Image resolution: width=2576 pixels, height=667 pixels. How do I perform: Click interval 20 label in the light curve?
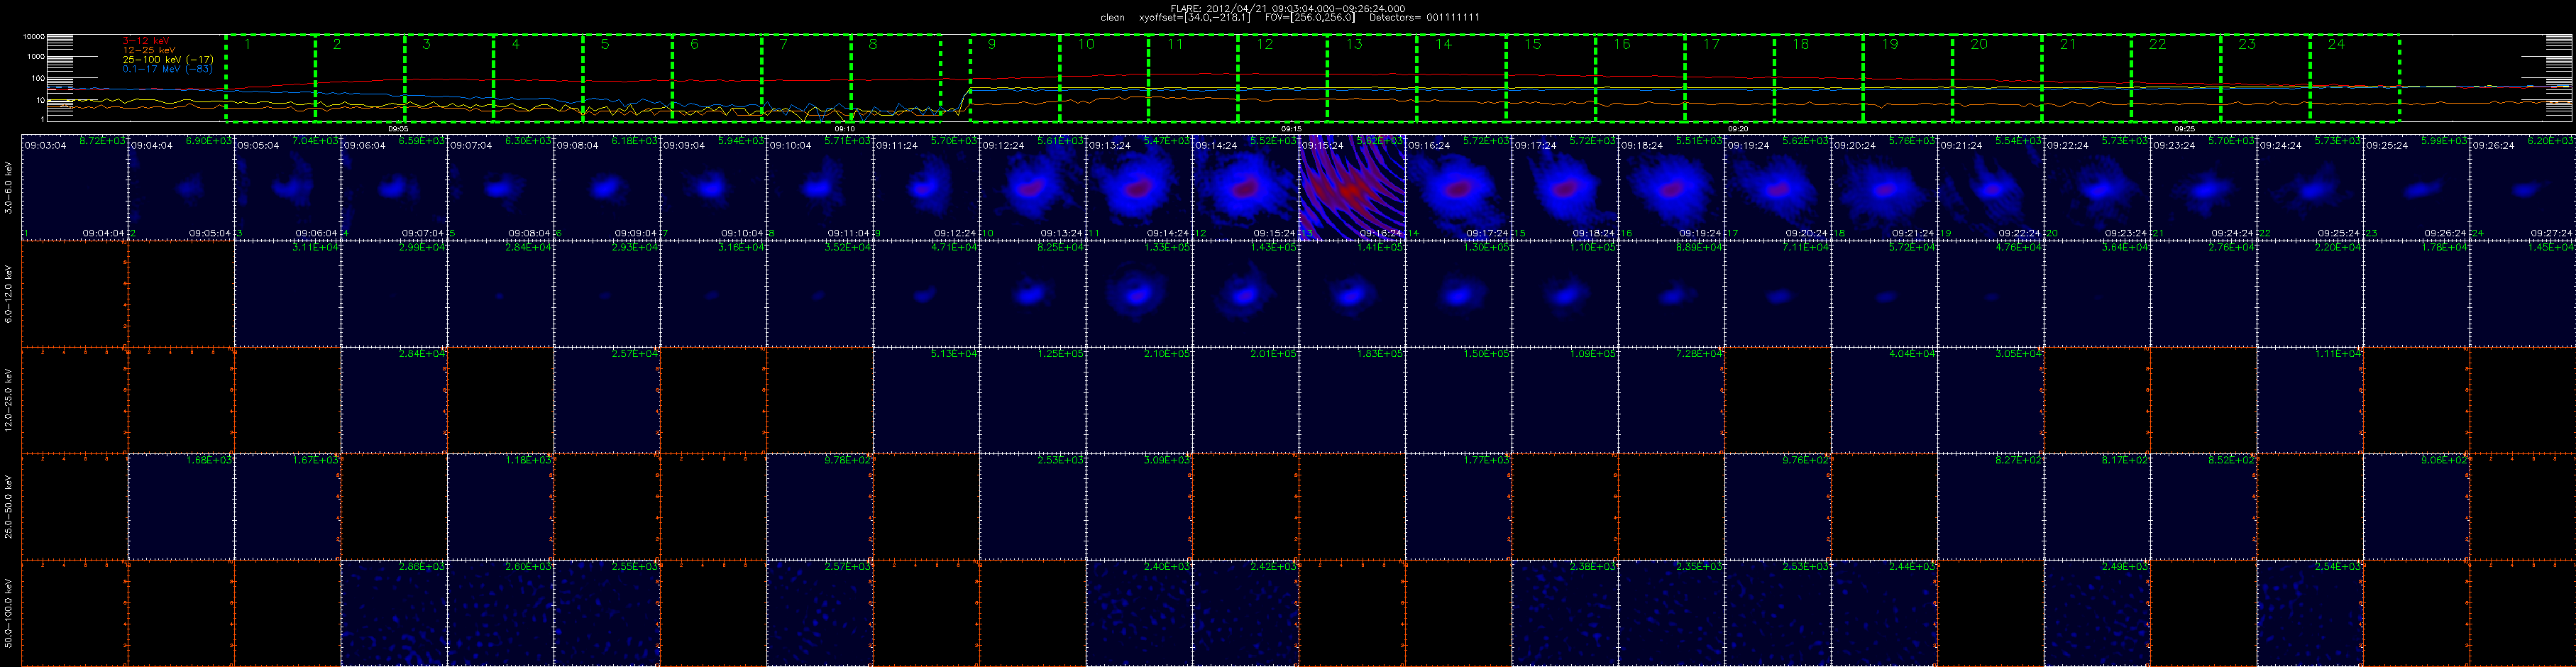(1979, 44)
